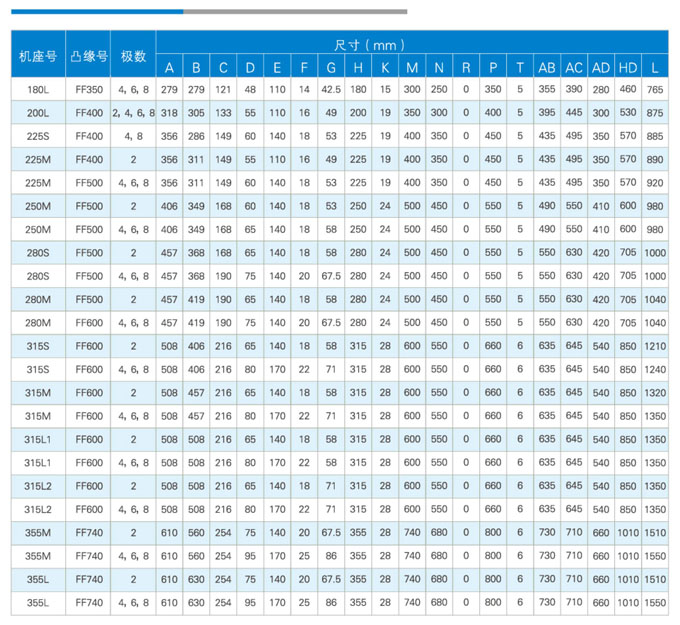The image size is (680, 625).
Task: Click column header HD
Action: click(628, 68)
